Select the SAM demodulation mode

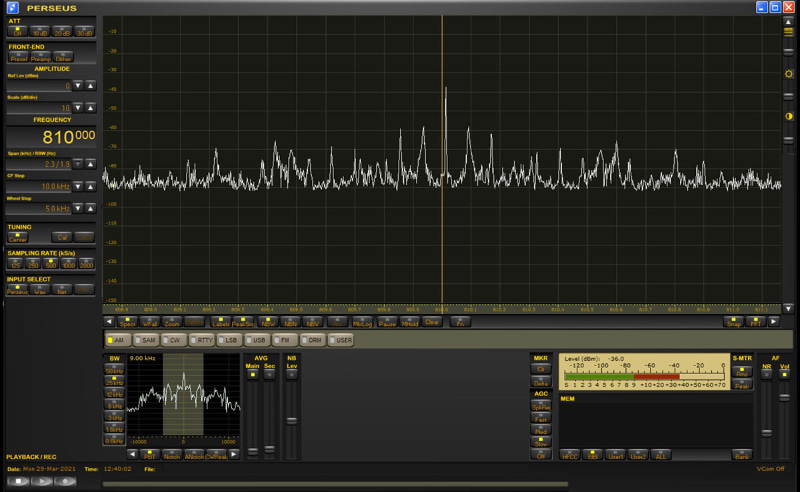coord(144,340)
